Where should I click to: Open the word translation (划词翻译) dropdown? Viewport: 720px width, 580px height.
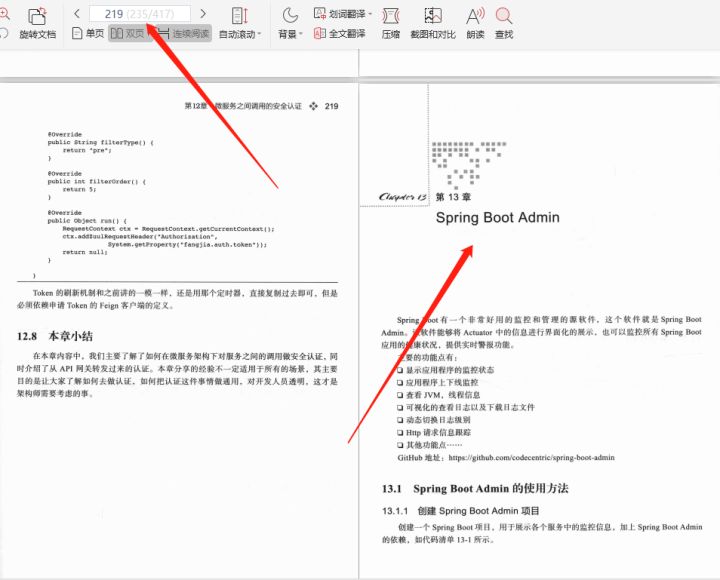coord(343,14)
